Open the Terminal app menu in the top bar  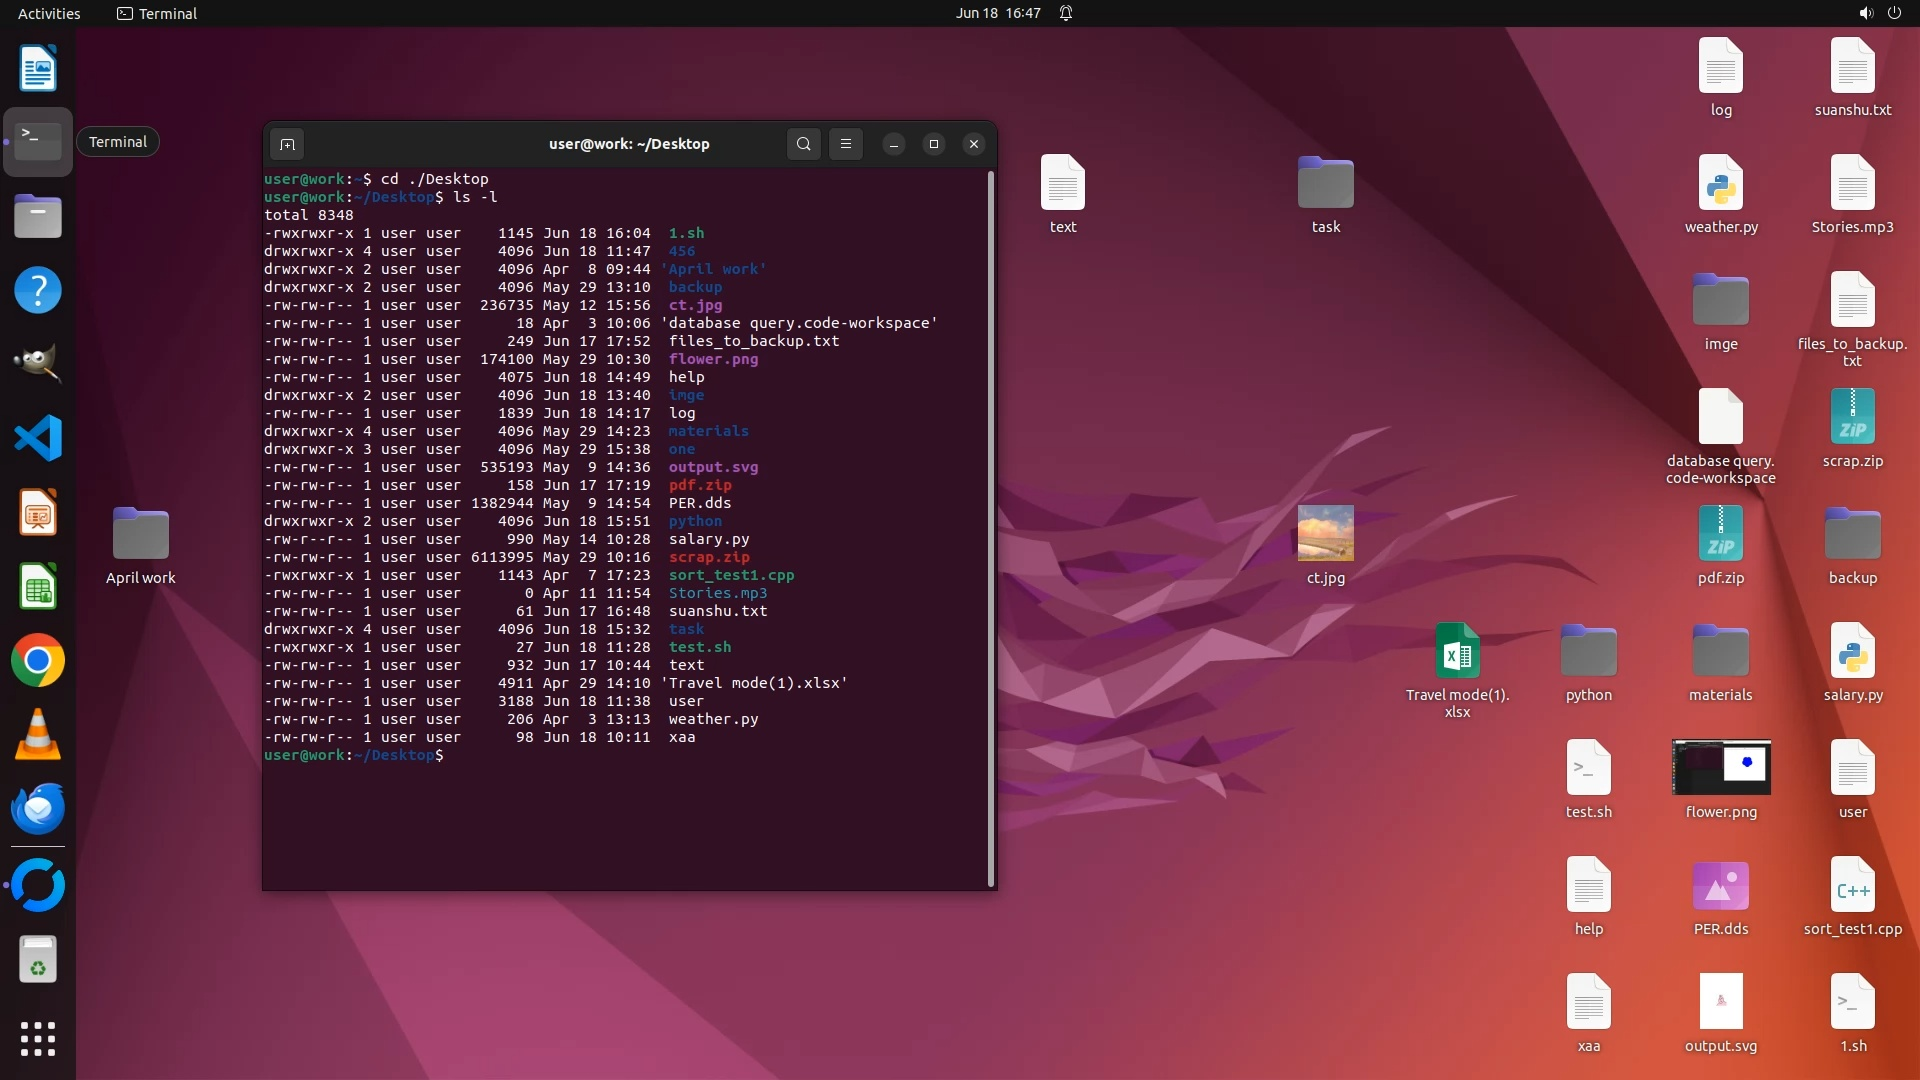(x=157, y=13)
